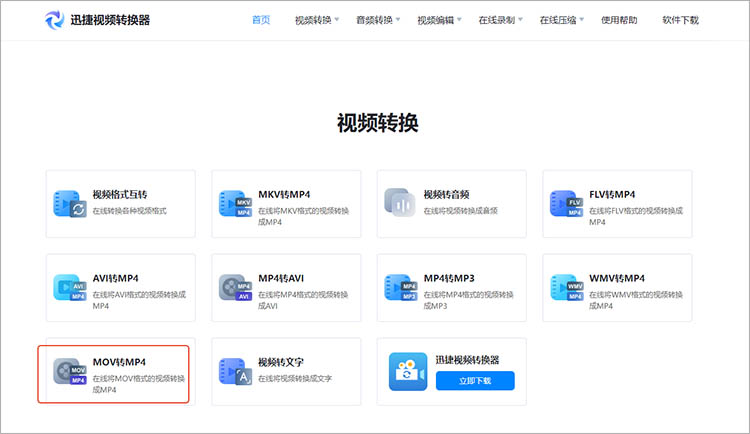Expand the 在线录制 dropdown arrow
The image size is (750, 434).
pos(520,20)
